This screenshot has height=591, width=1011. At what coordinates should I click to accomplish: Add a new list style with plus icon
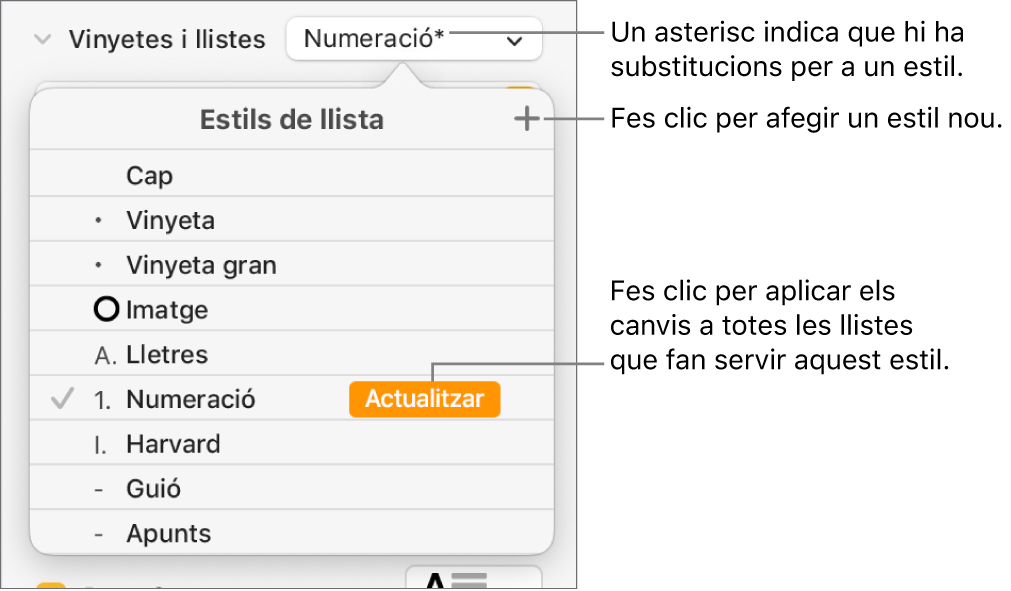[527, 119]
